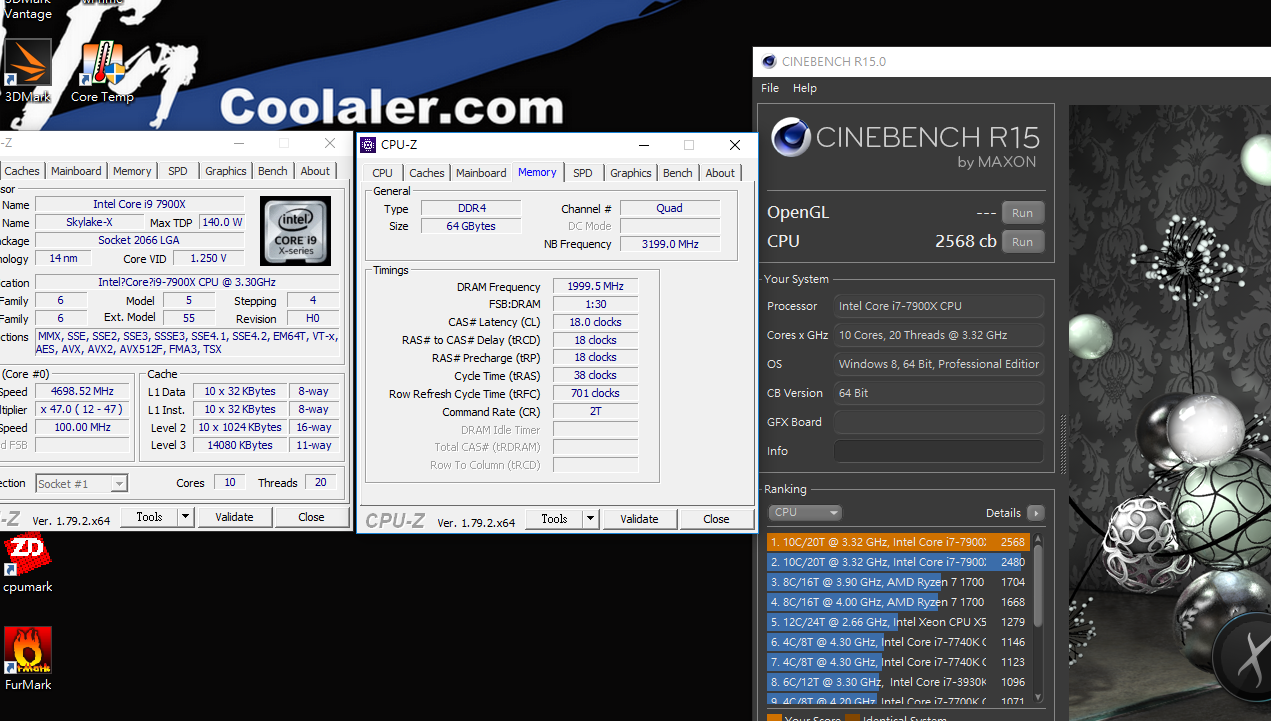Click the Info input field in Cinebench

[x=939, y=451]
